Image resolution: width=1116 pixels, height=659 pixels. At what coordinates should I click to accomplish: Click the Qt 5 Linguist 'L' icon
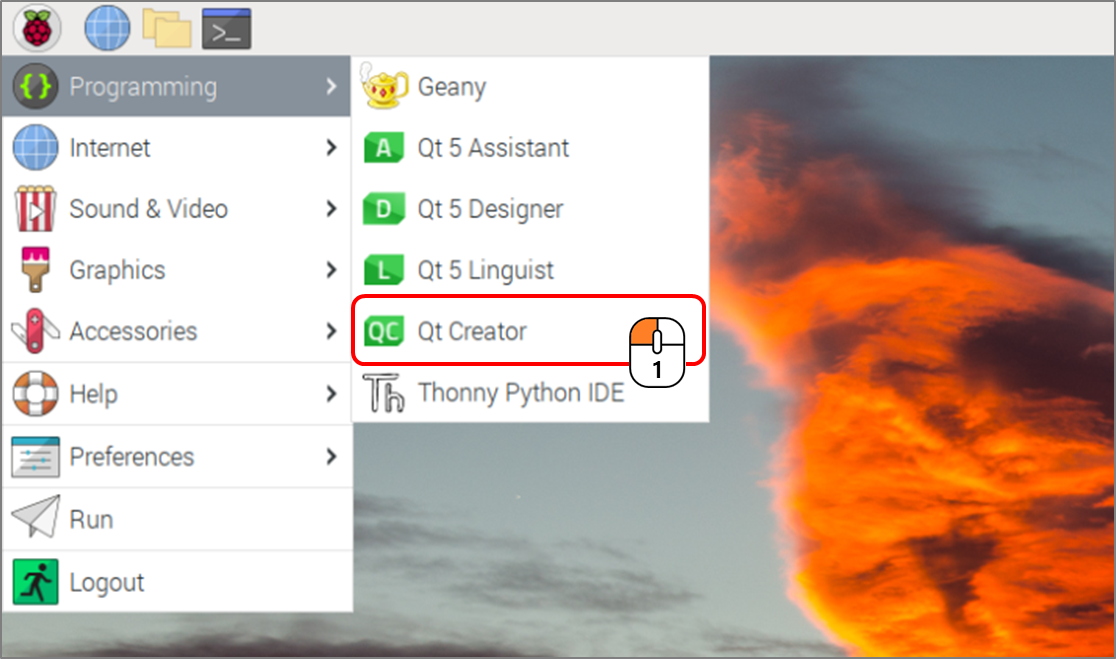point(384,270)
